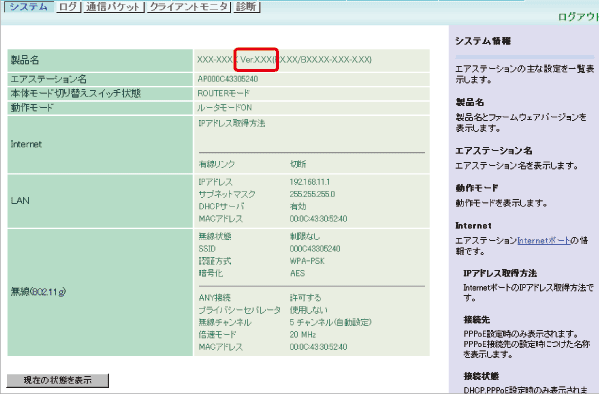Viewport: 599px width, 394px height.
Task: Open the Internetポート help link
Action: (x=544, y=240)
